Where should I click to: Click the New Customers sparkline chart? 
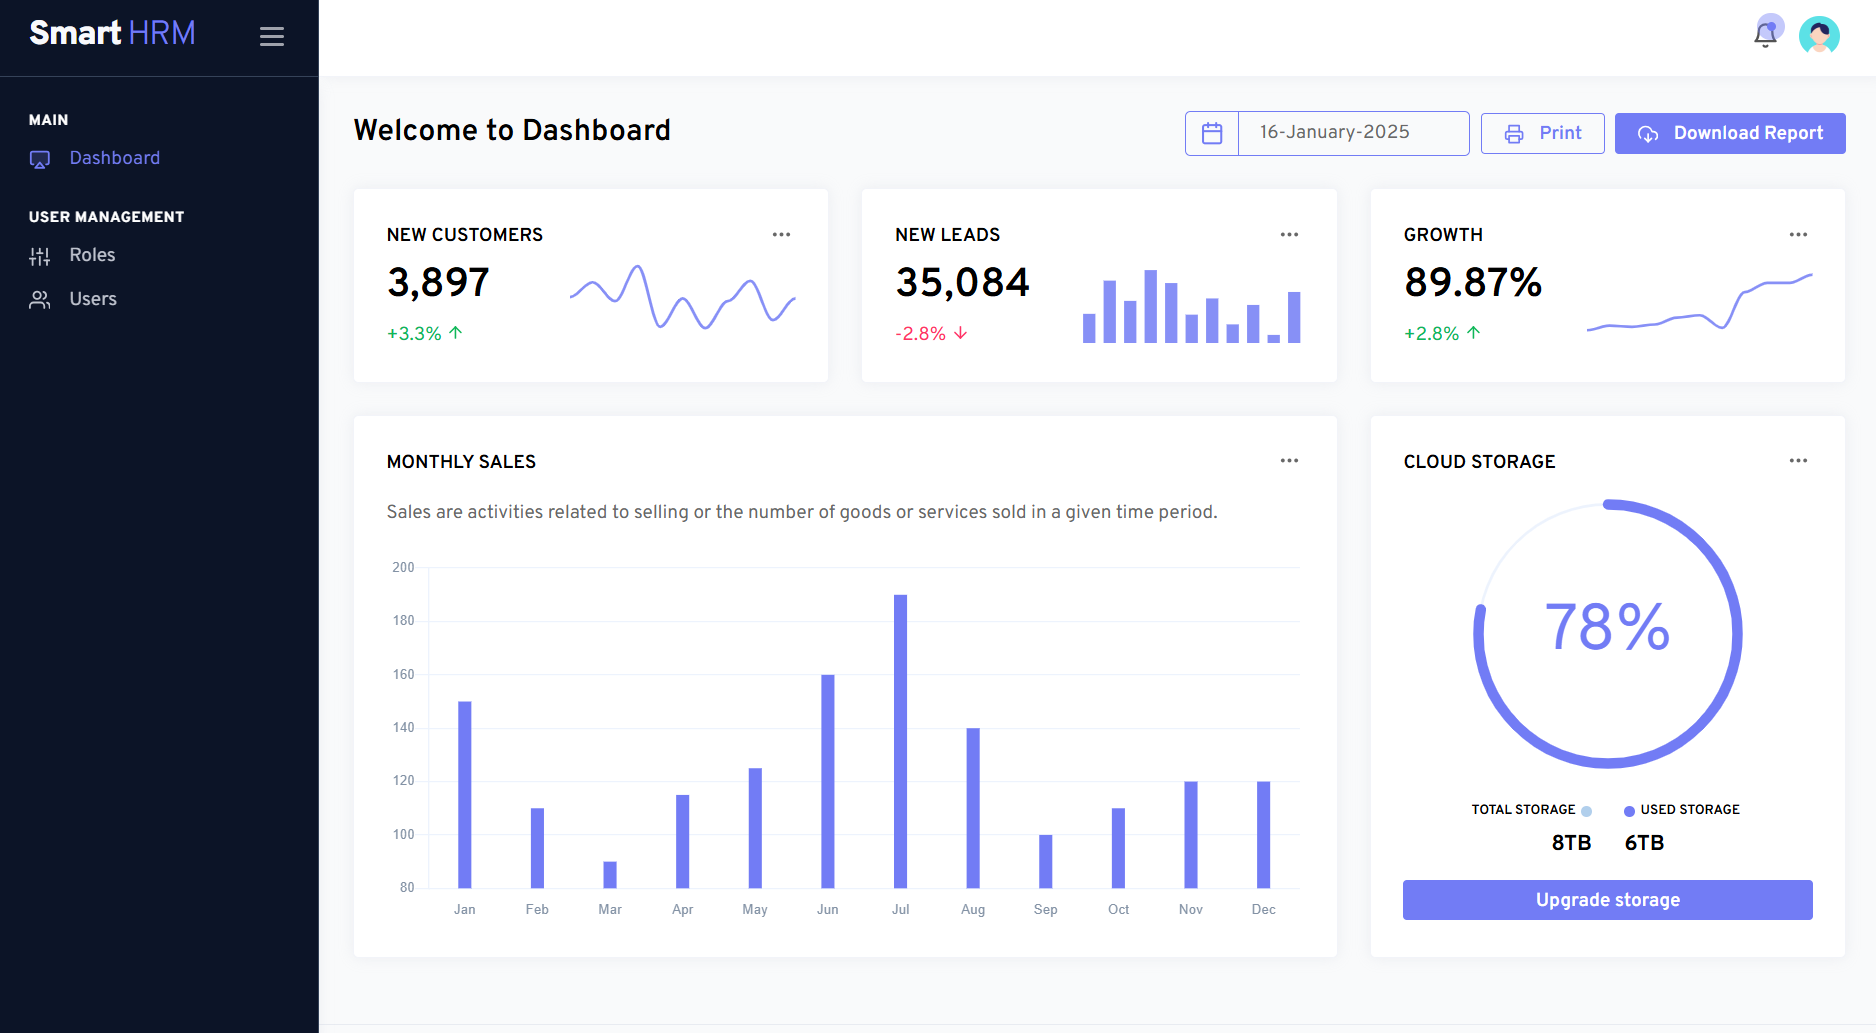683,297
